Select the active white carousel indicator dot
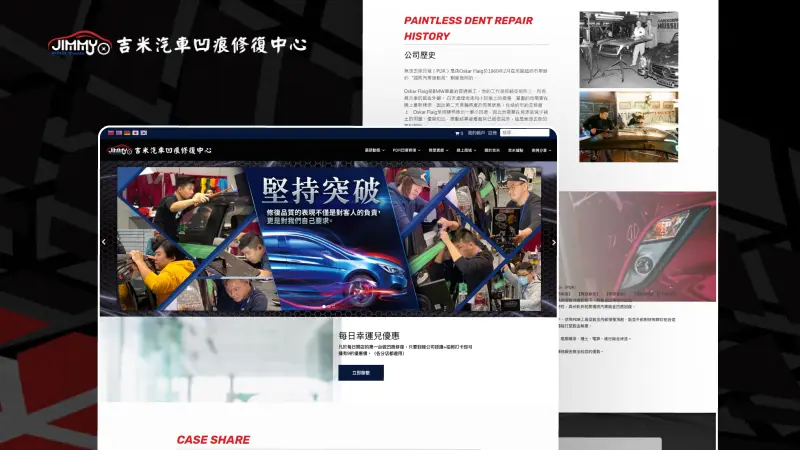 tap(323, 307)
